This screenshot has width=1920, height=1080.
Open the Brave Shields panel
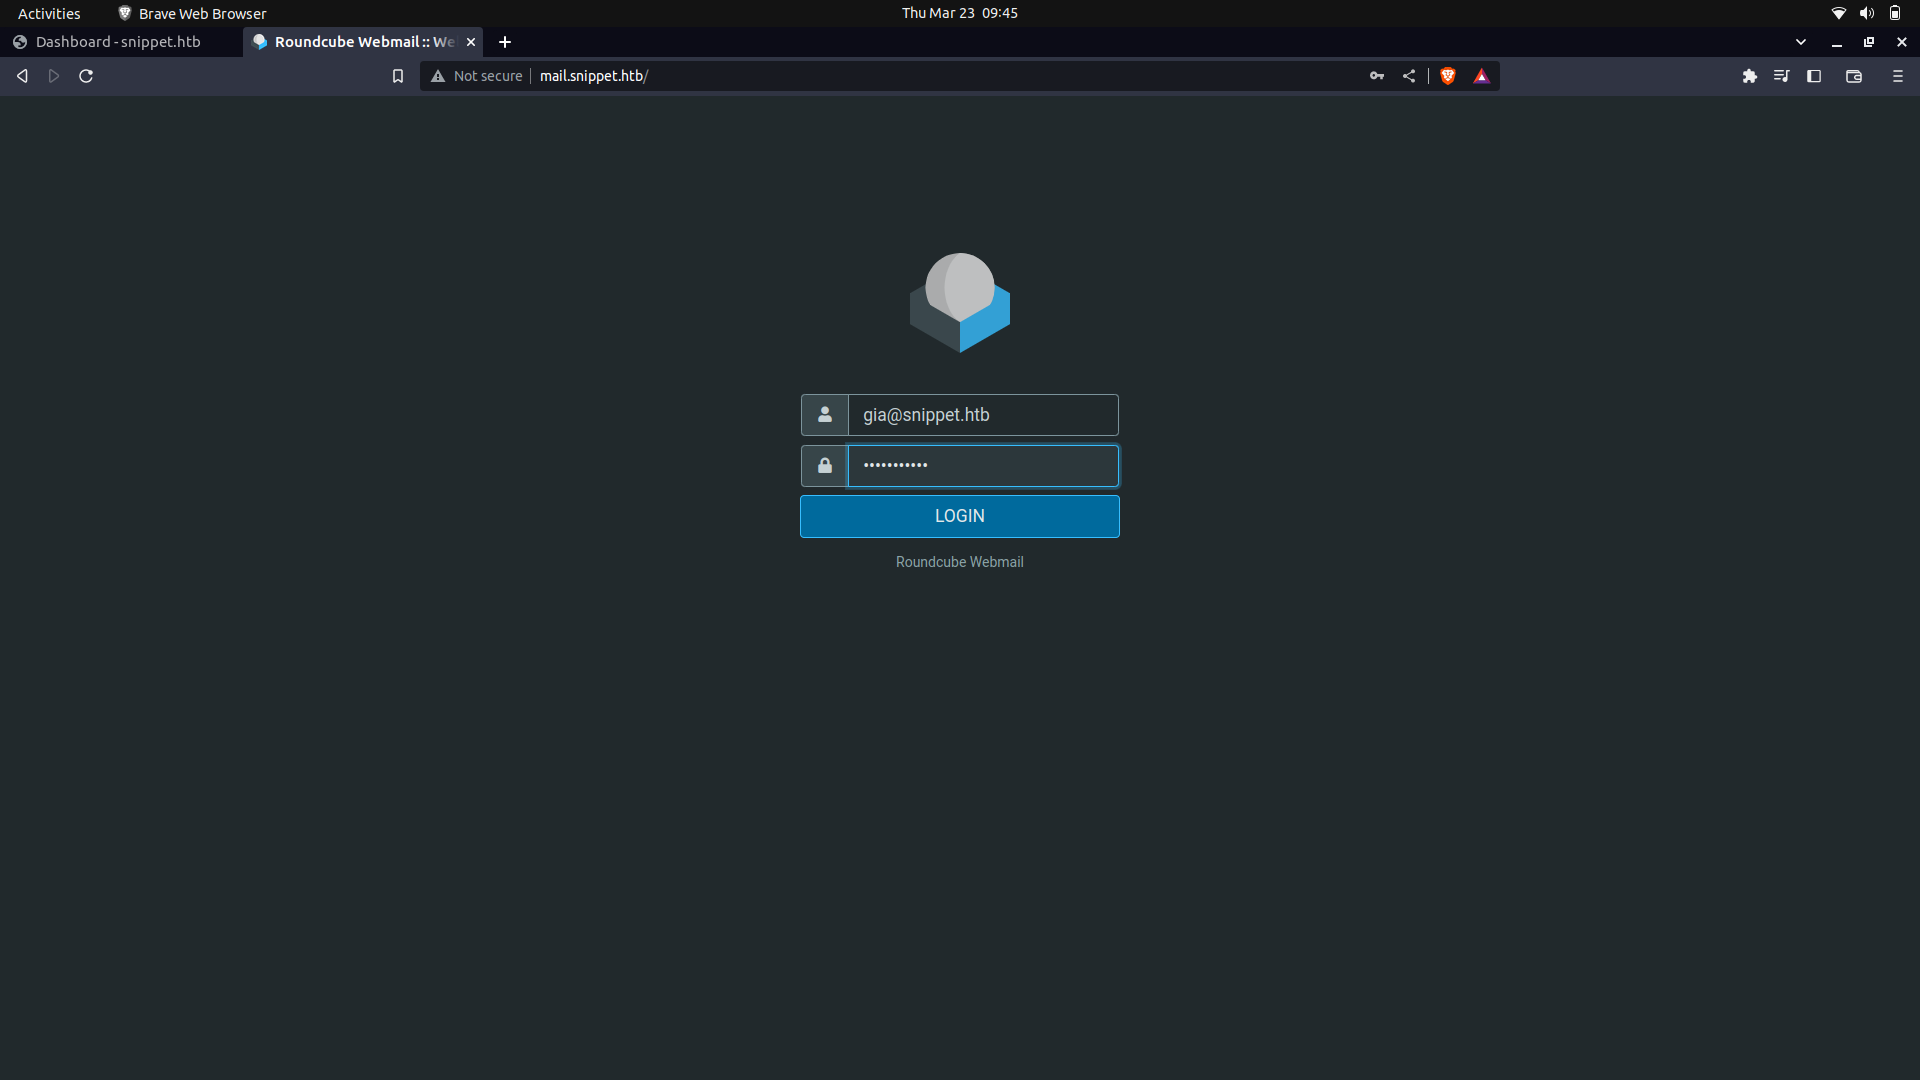pos(1448,75)
